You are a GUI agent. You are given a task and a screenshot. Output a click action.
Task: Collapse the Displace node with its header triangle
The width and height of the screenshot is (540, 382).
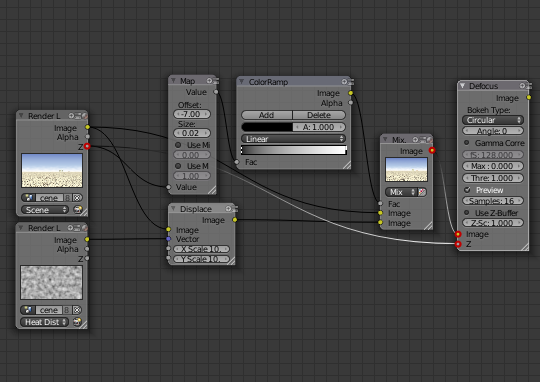(x=174, y=209)
